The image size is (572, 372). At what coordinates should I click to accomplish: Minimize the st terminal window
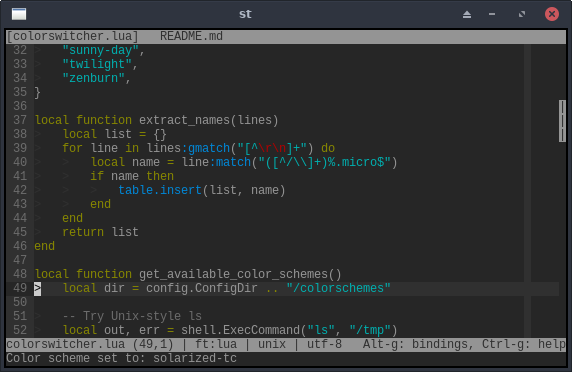pos(492,14)
